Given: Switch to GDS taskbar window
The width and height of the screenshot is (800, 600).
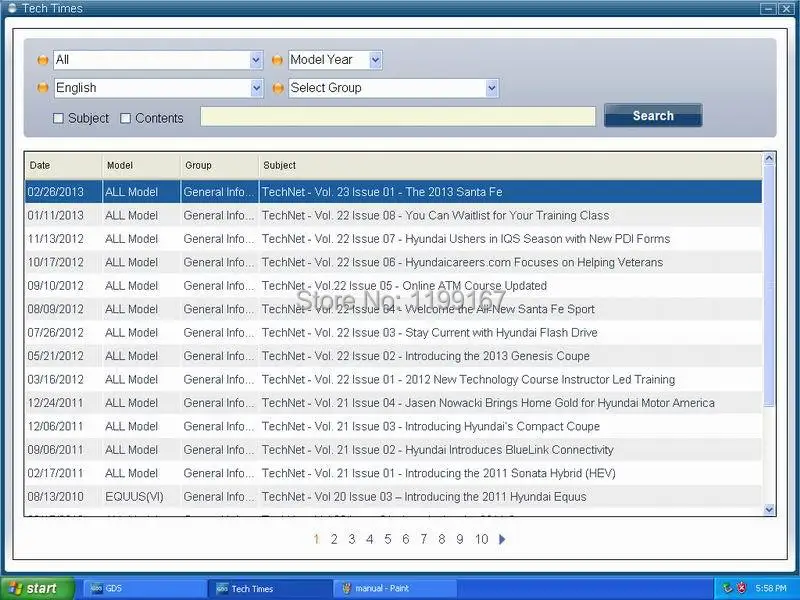Looking at the screenshot, I should [x=145, y=588].
